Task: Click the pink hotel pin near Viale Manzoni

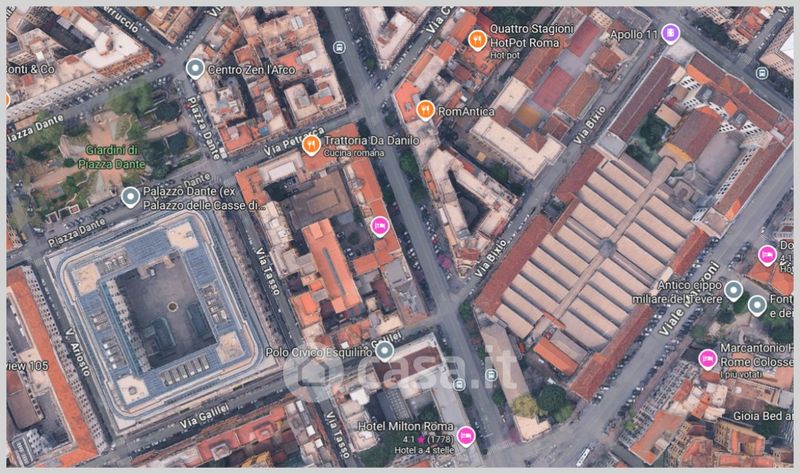Action: point(767,255)
